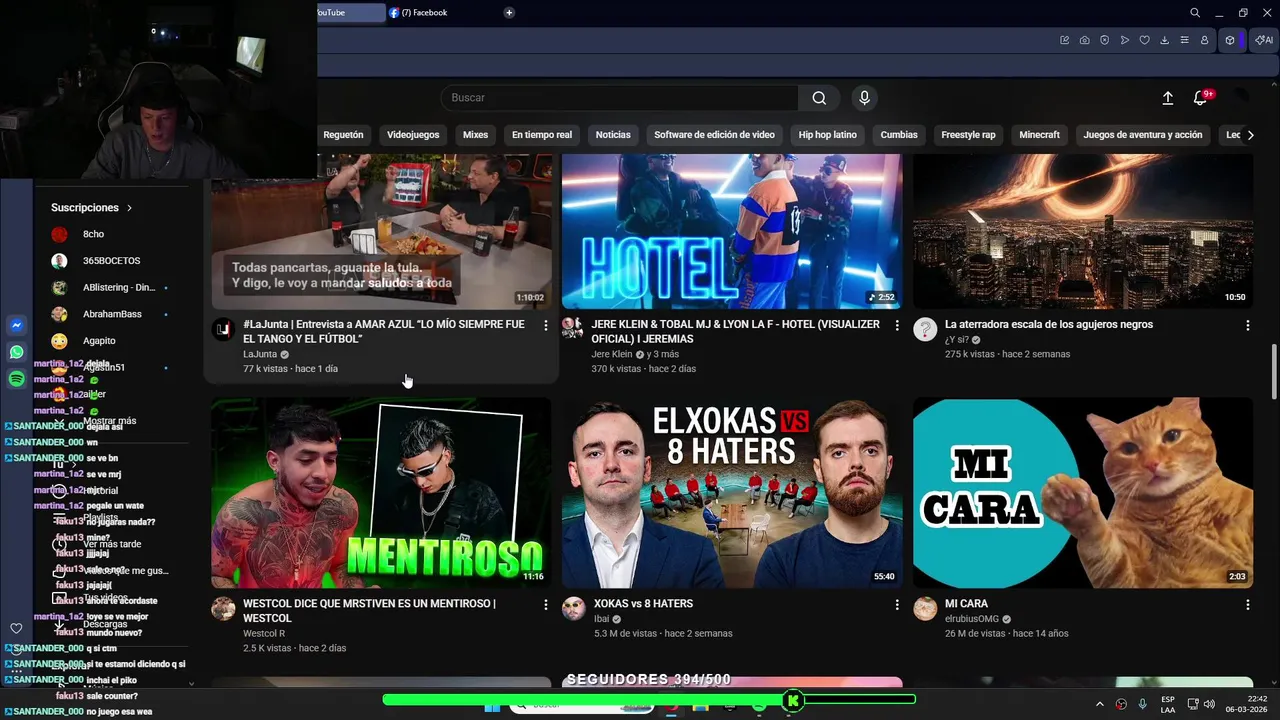Open the 8cho subscription channel
This screenshot has height=720, width=1280.
(93, 234)
